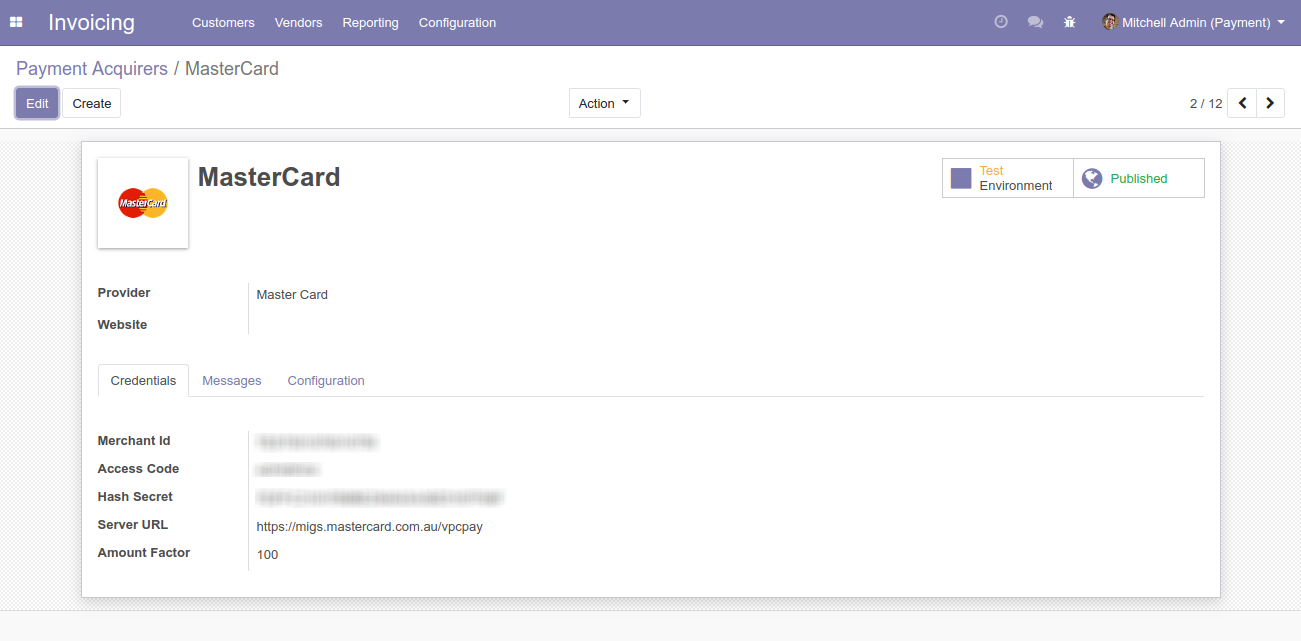Click the Test Environment purple square icon
Screen dimensions: 1301x641
(961, 178)
